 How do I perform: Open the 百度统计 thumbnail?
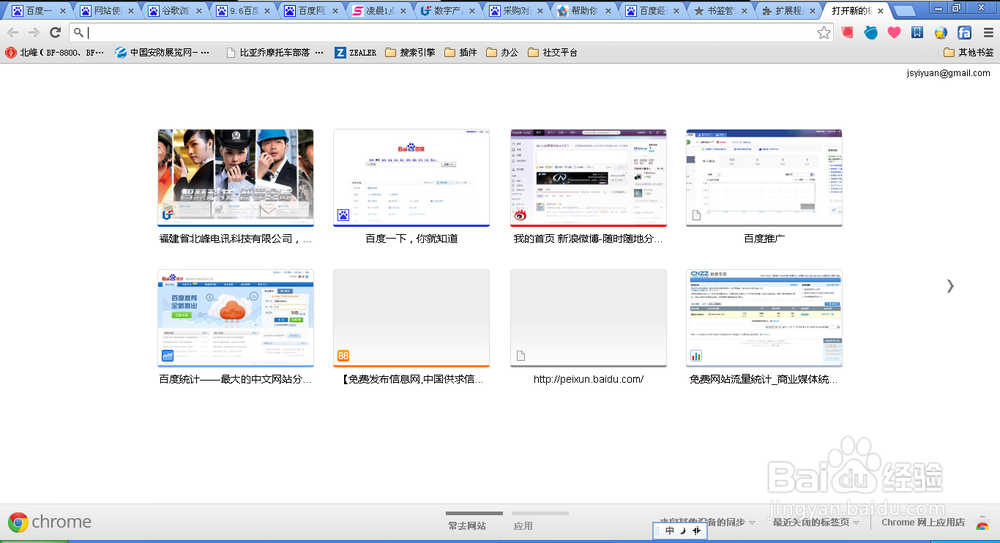pyautogui.click(x=235, y=318)
